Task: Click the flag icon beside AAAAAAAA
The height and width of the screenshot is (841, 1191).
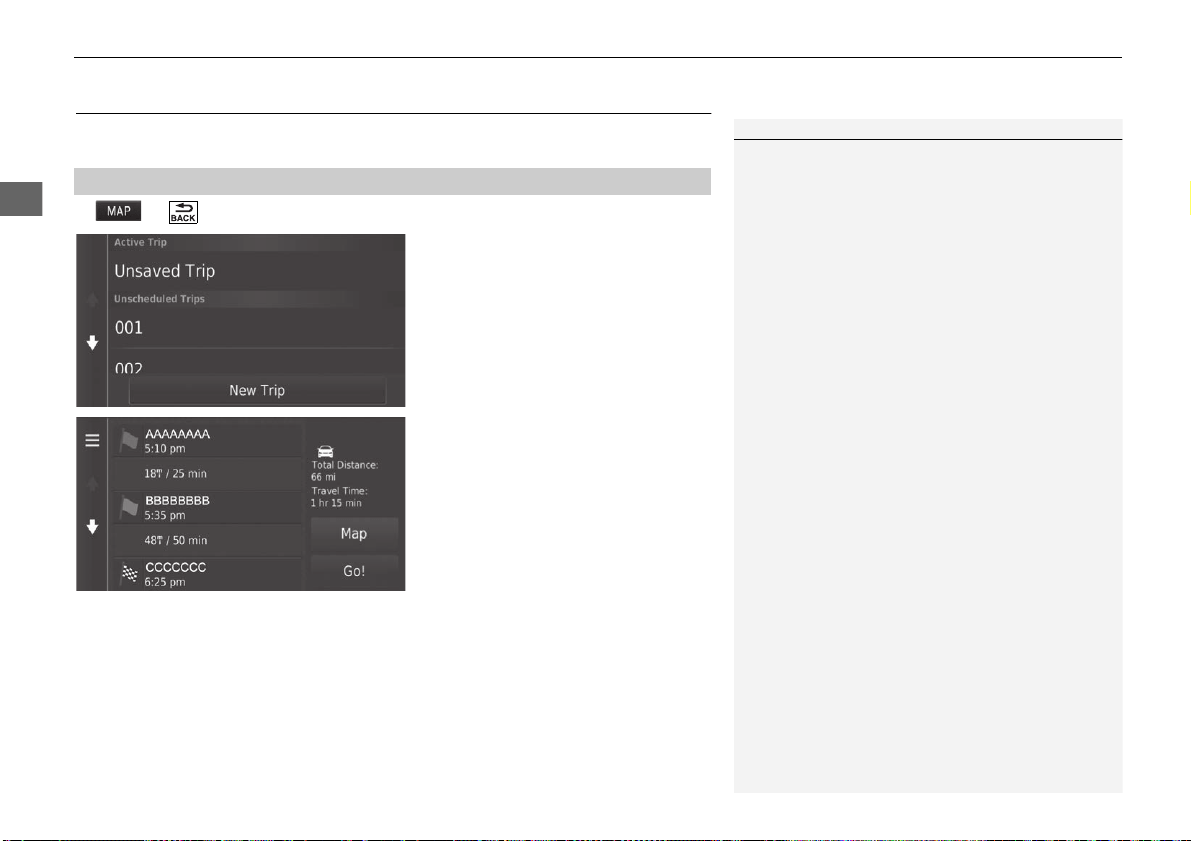Action: [x=129, y=440]
